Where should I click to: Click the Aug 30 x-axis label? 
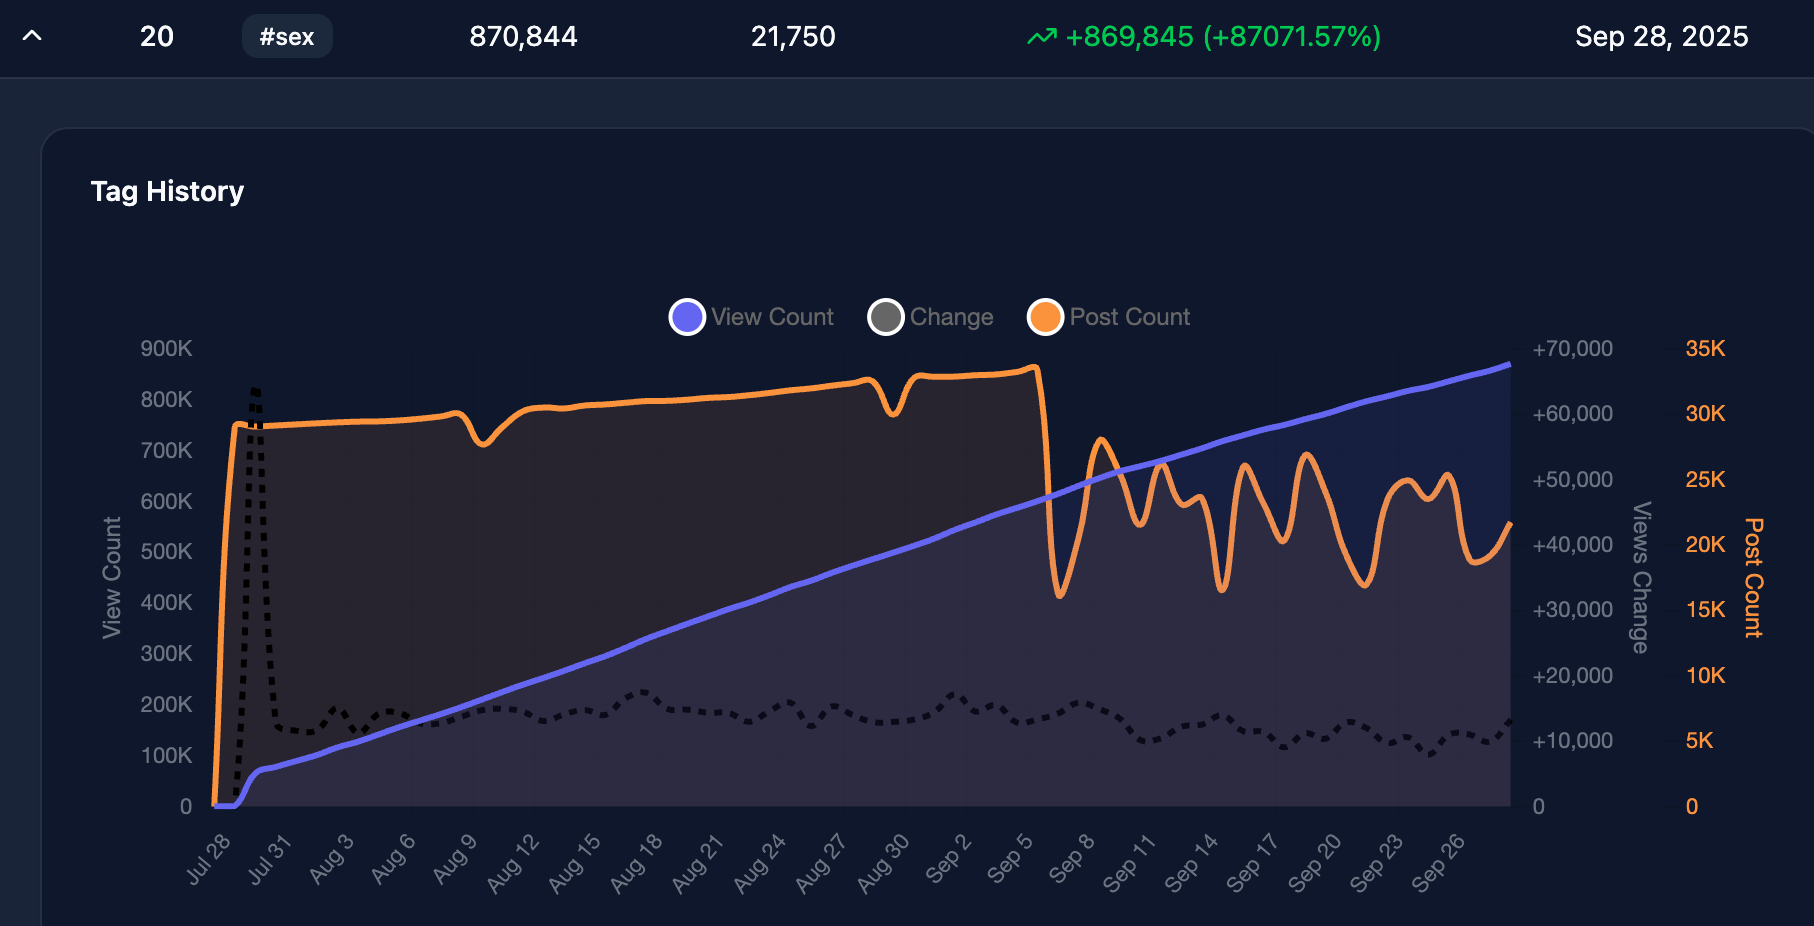click(x=884, y=863)
